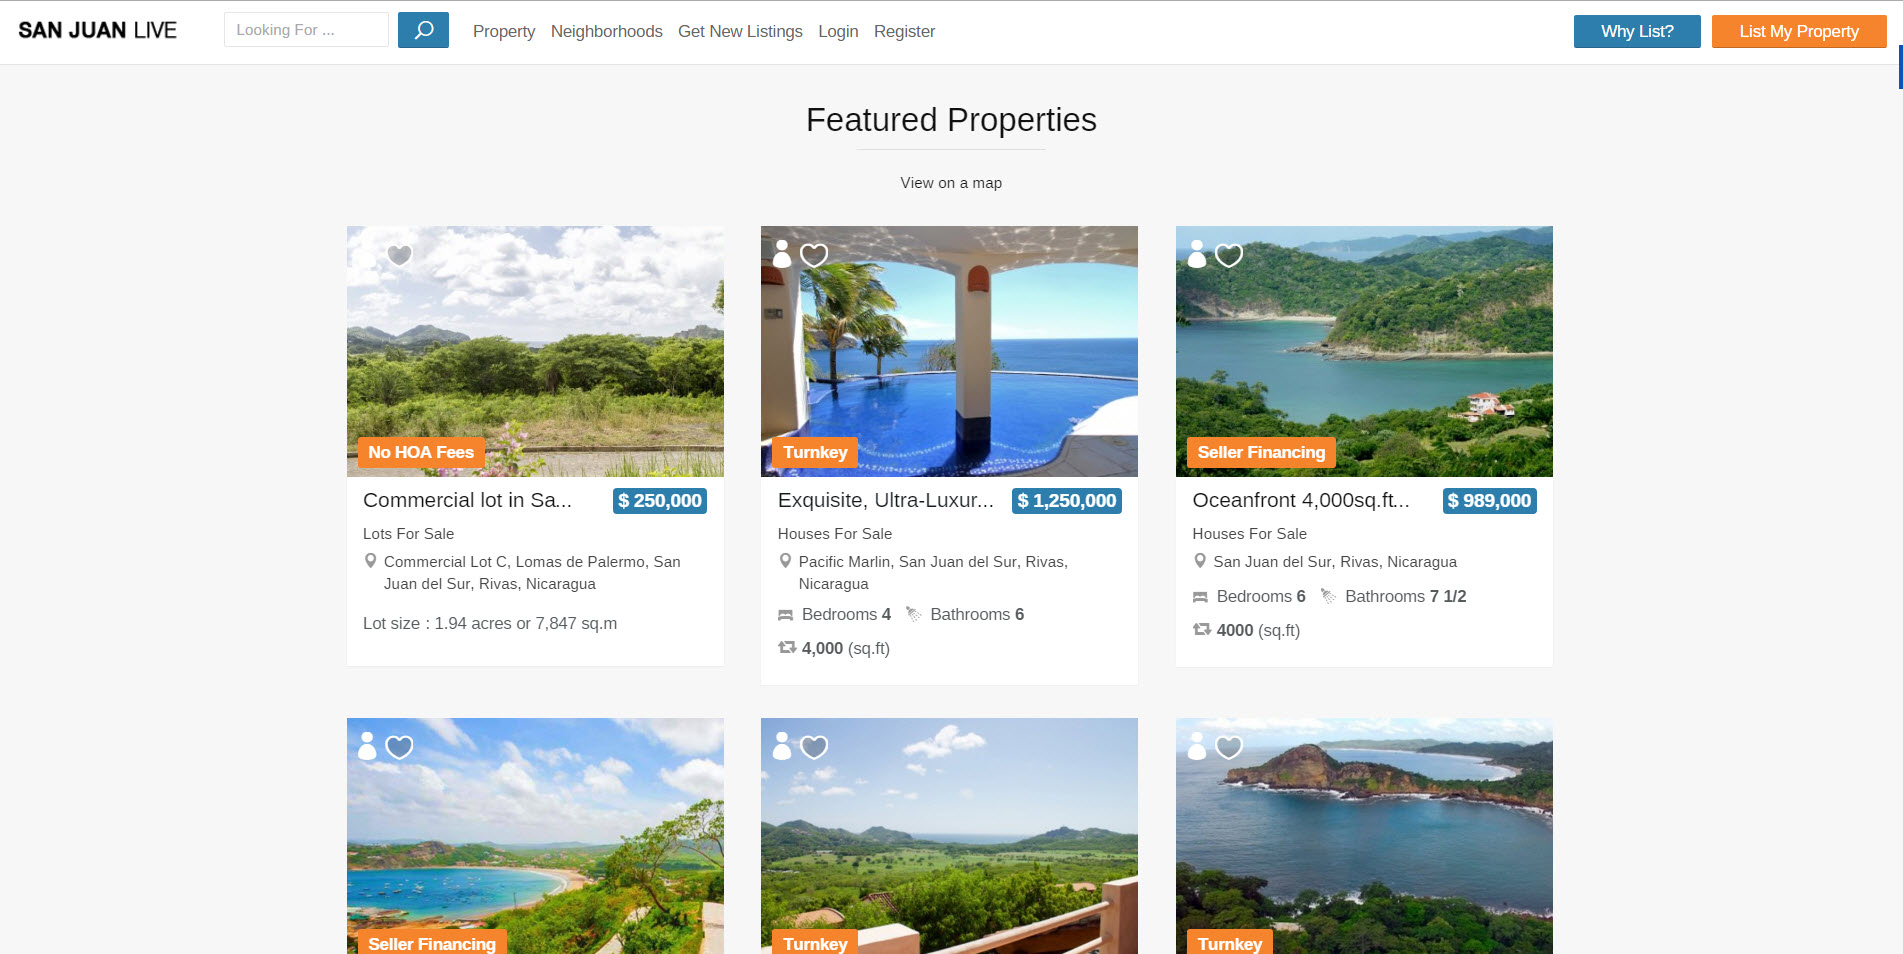Open the Neighborhoods menu
The width and height of the screenshot is (1903, 954).
pyautogui.click(x=607, y=31)
